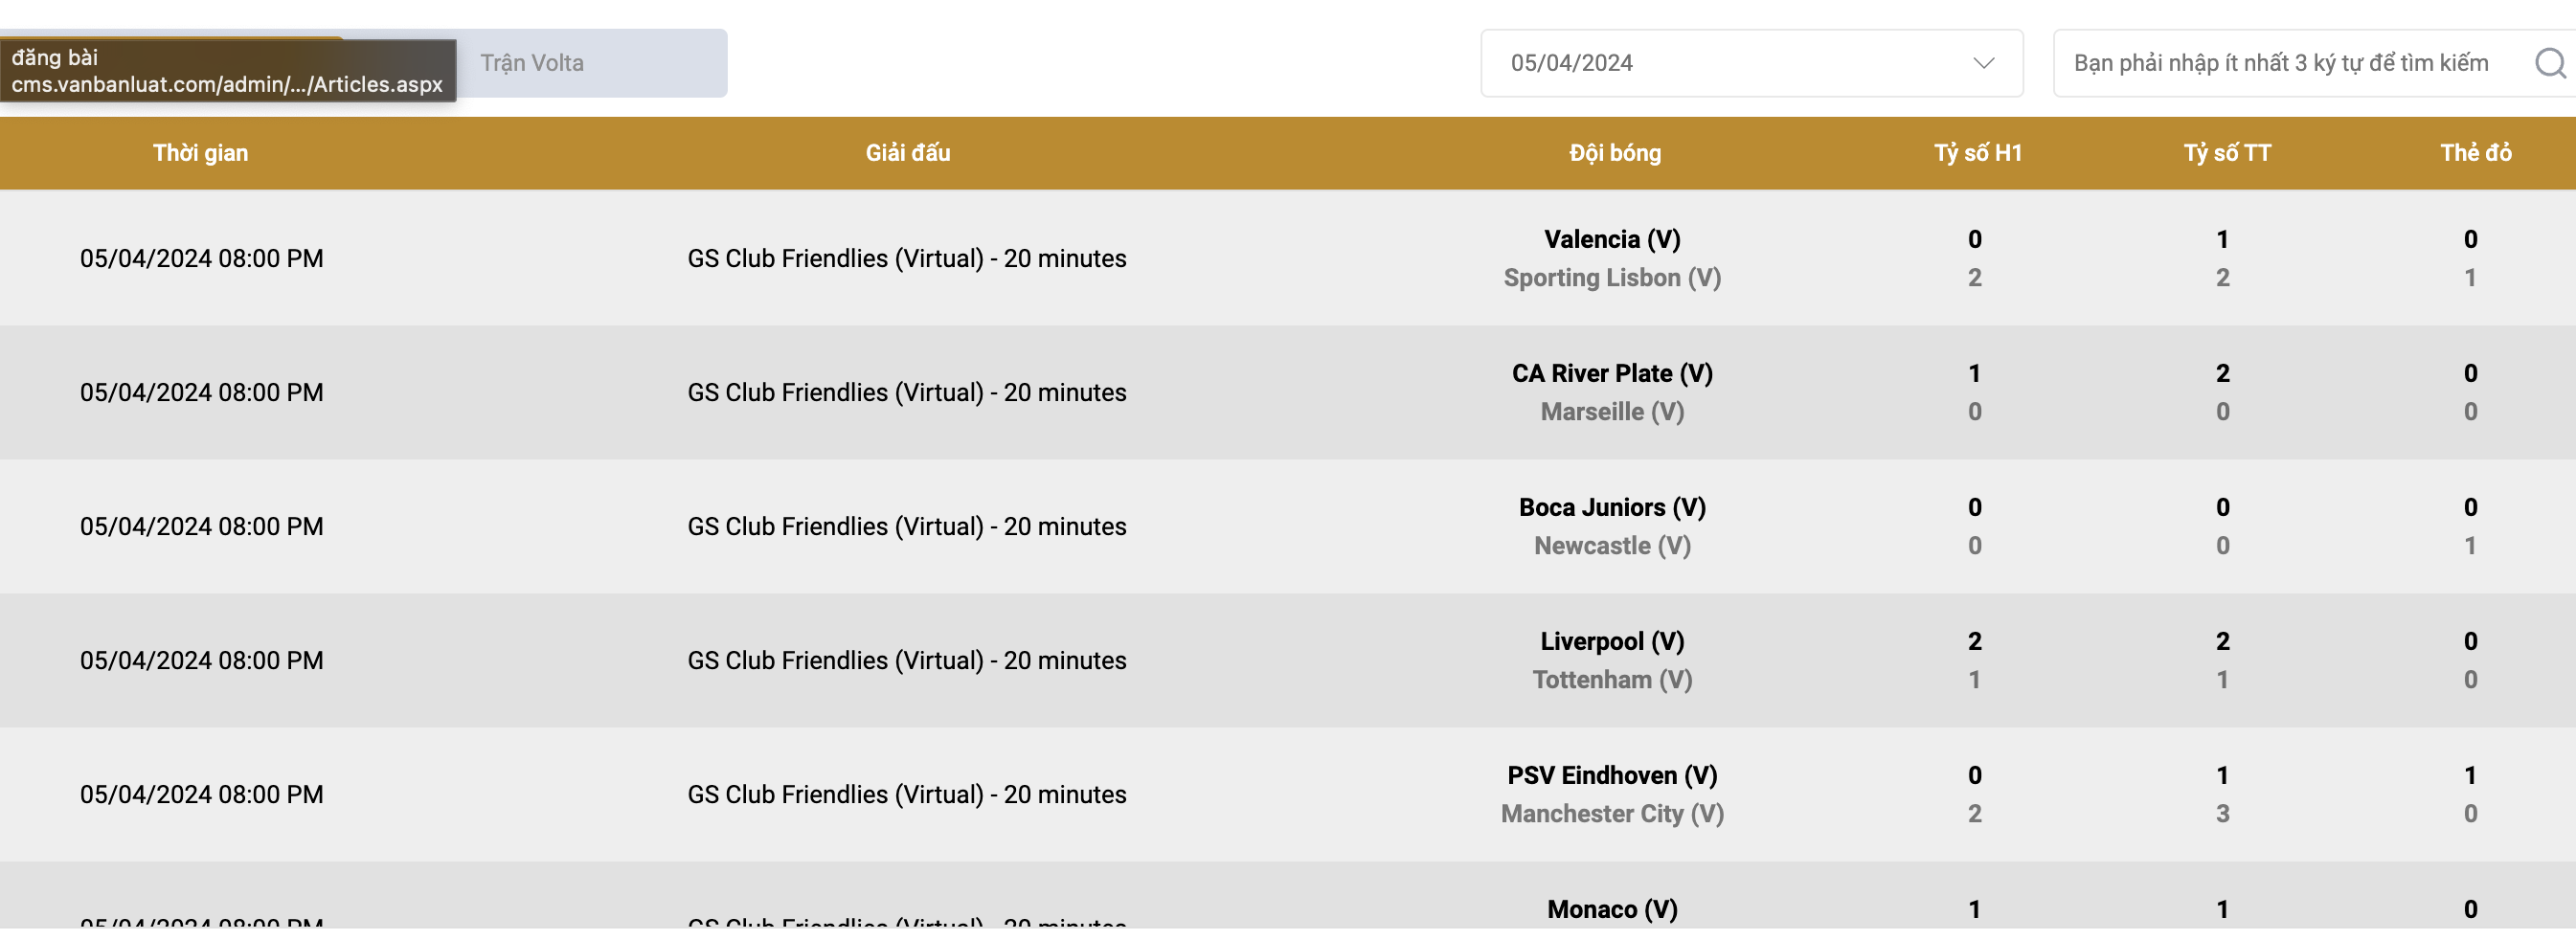This screenshot has width=2576, height=940.
Task: Select the Liverpool (V) team name
Action: tap(1612, 641)
